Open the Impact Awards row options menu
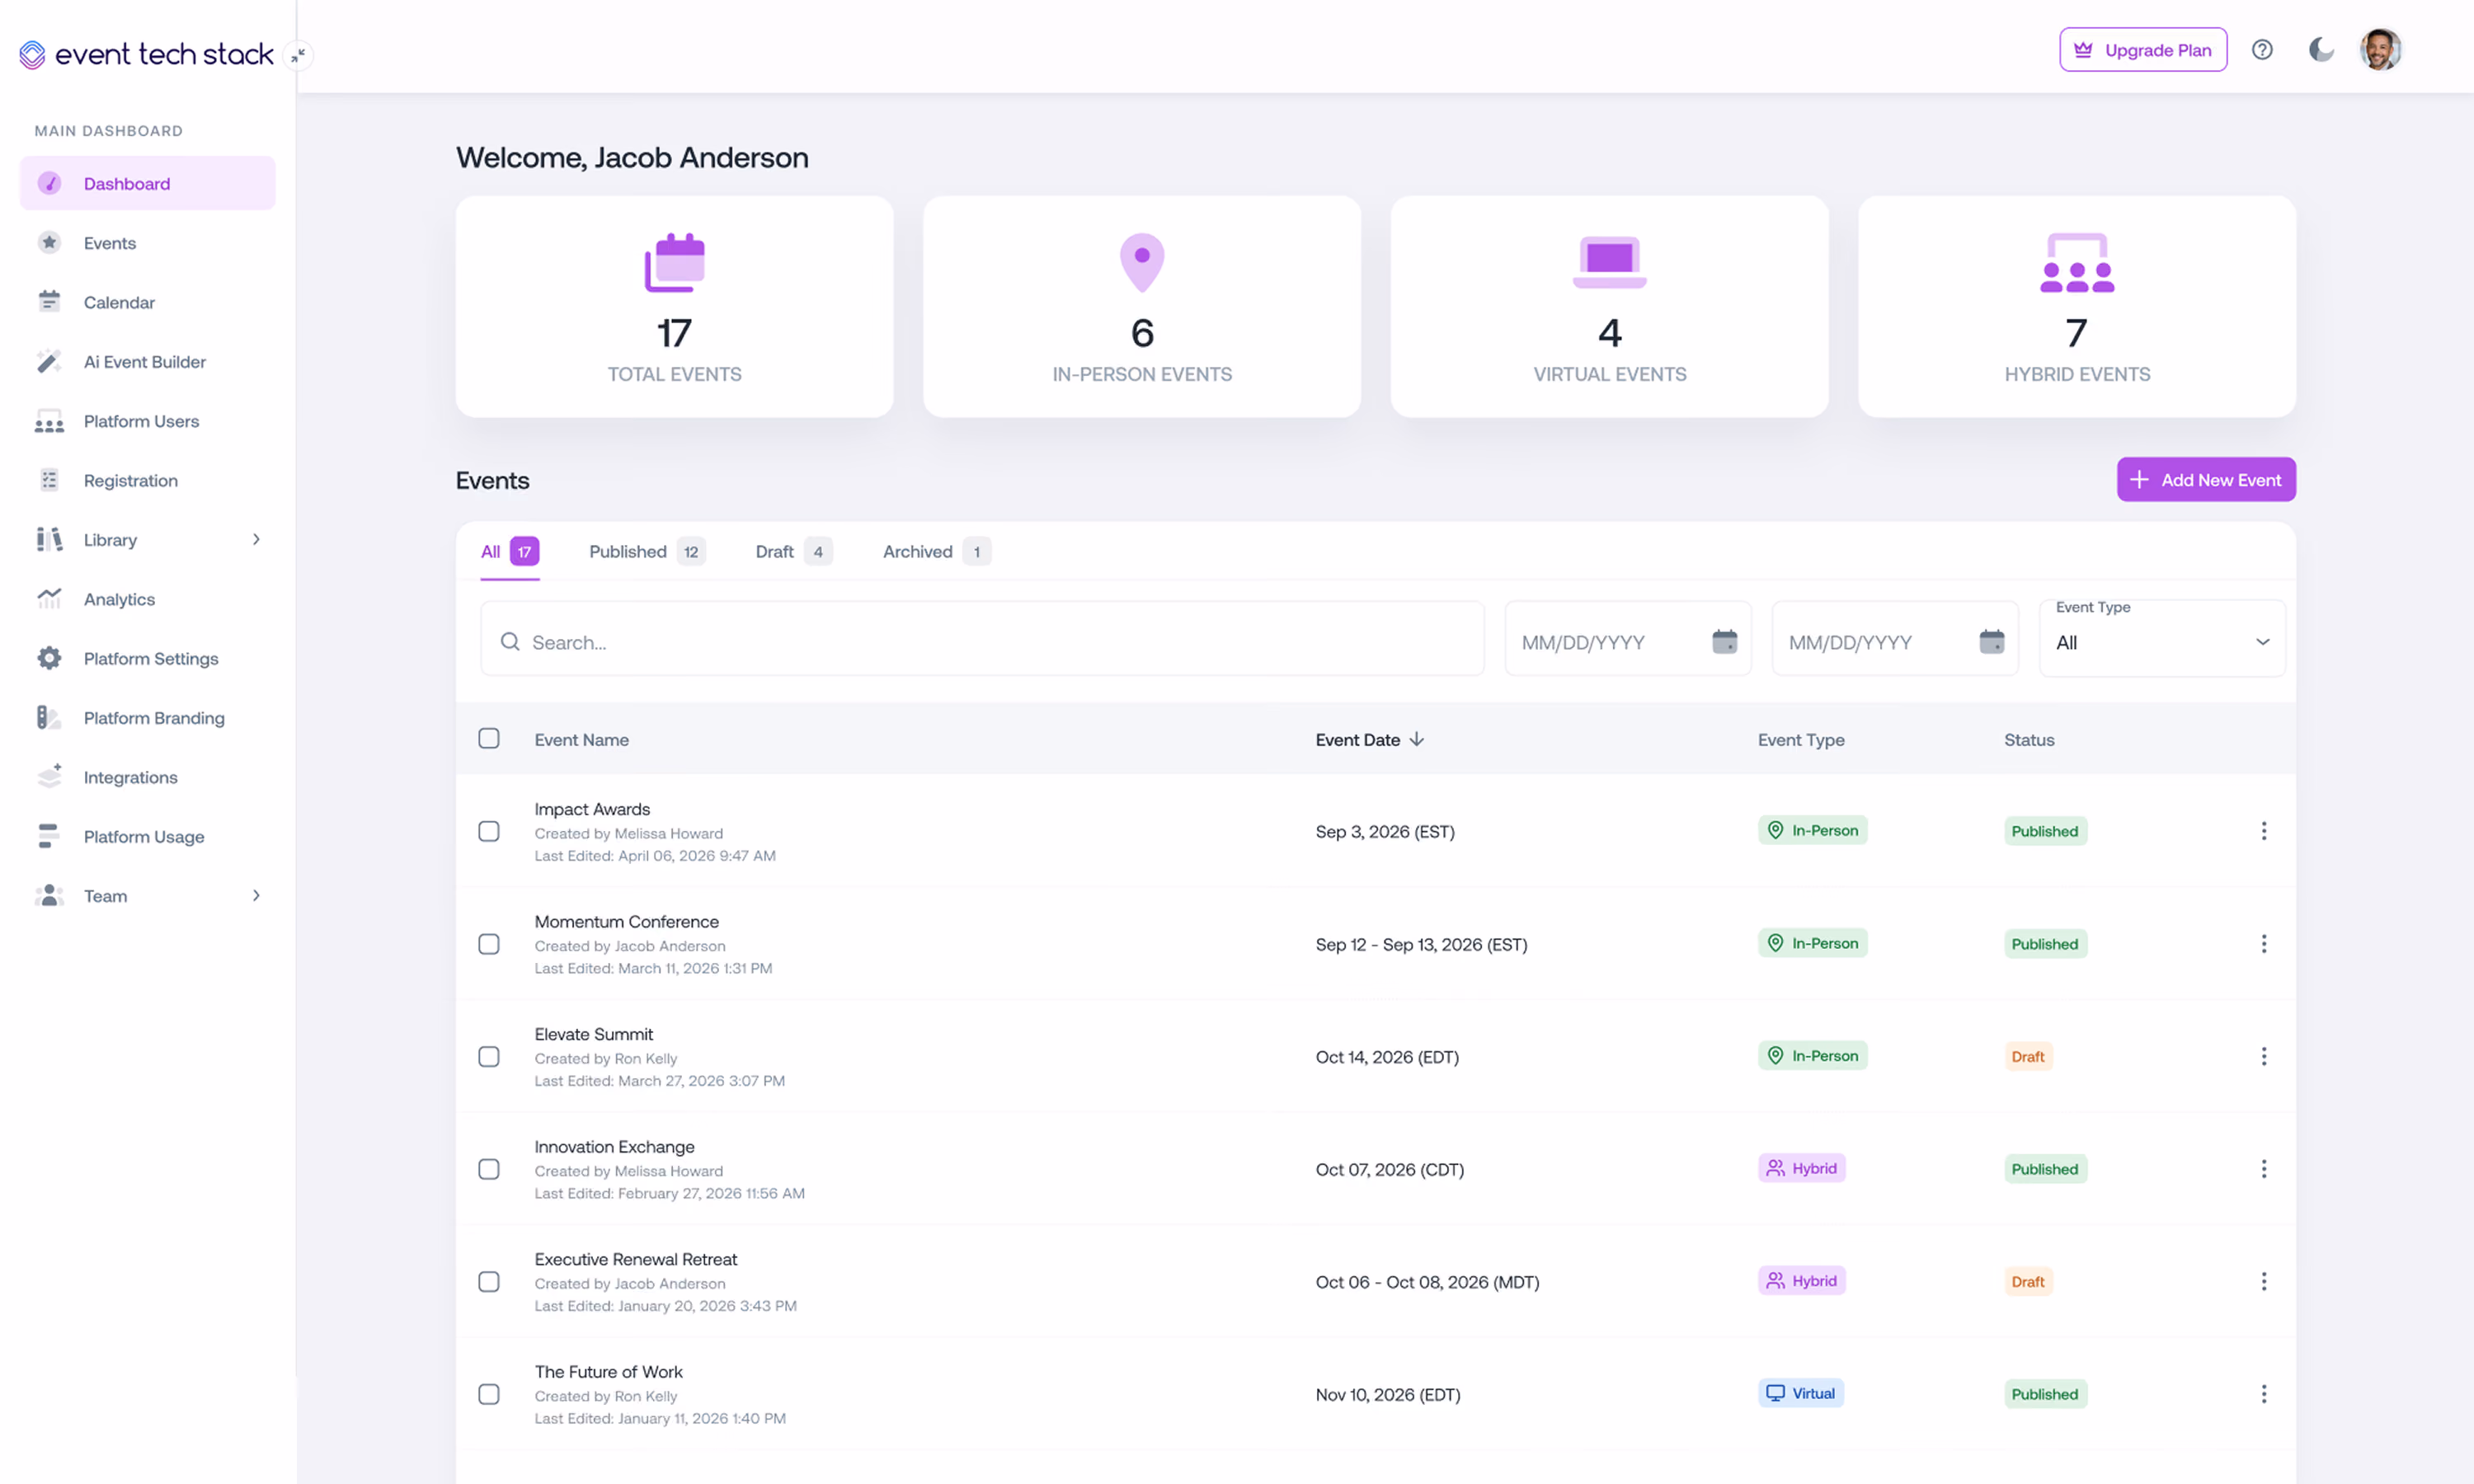Viewport: 2474px width, 1484px height. (x=2263, y=831)
